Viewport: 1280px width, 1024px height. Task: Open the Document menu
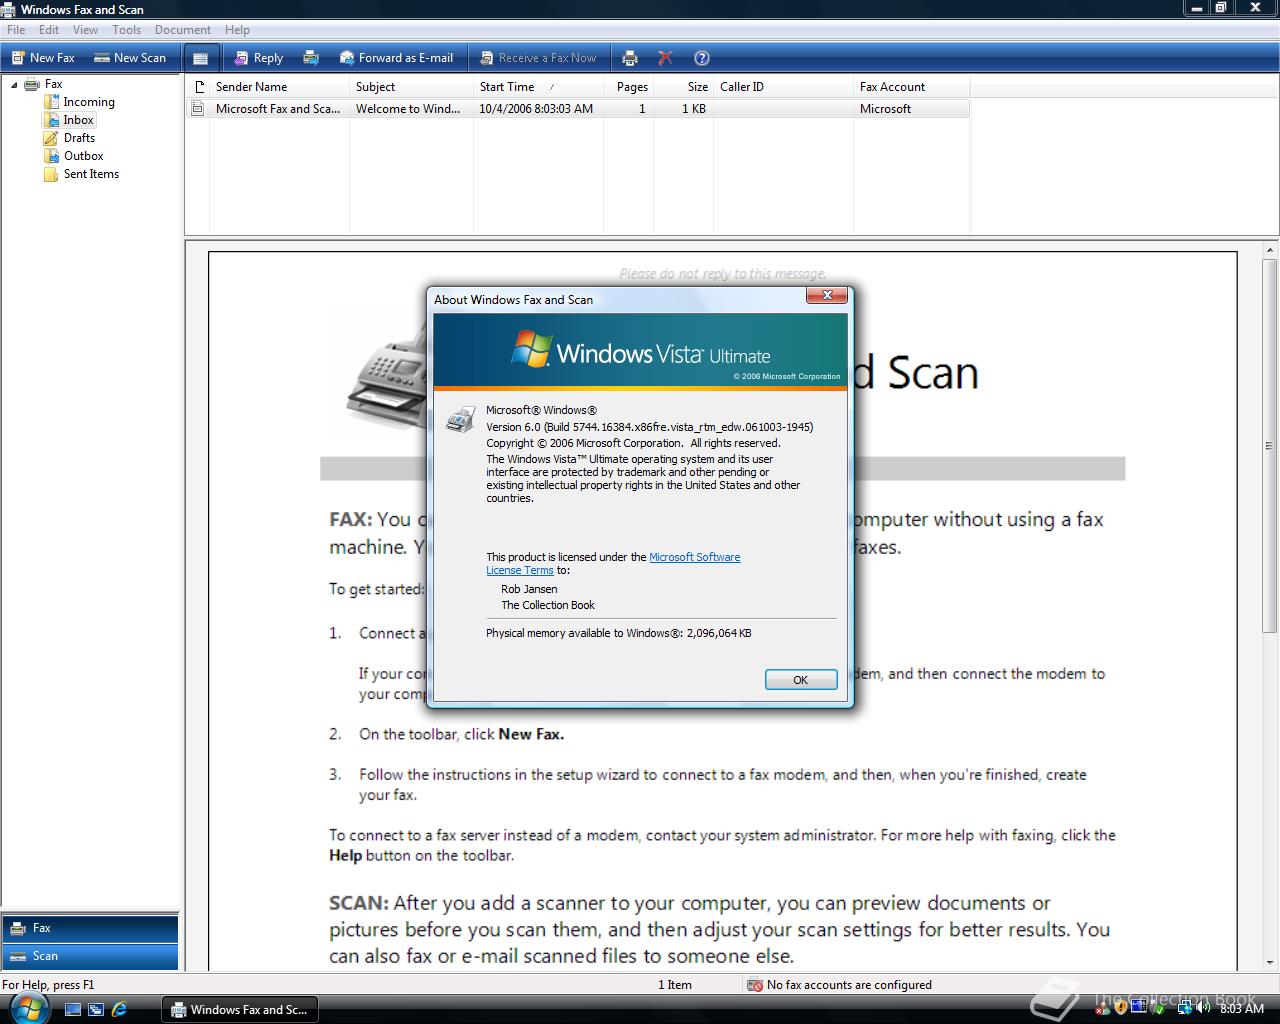[x=183, y=30]
